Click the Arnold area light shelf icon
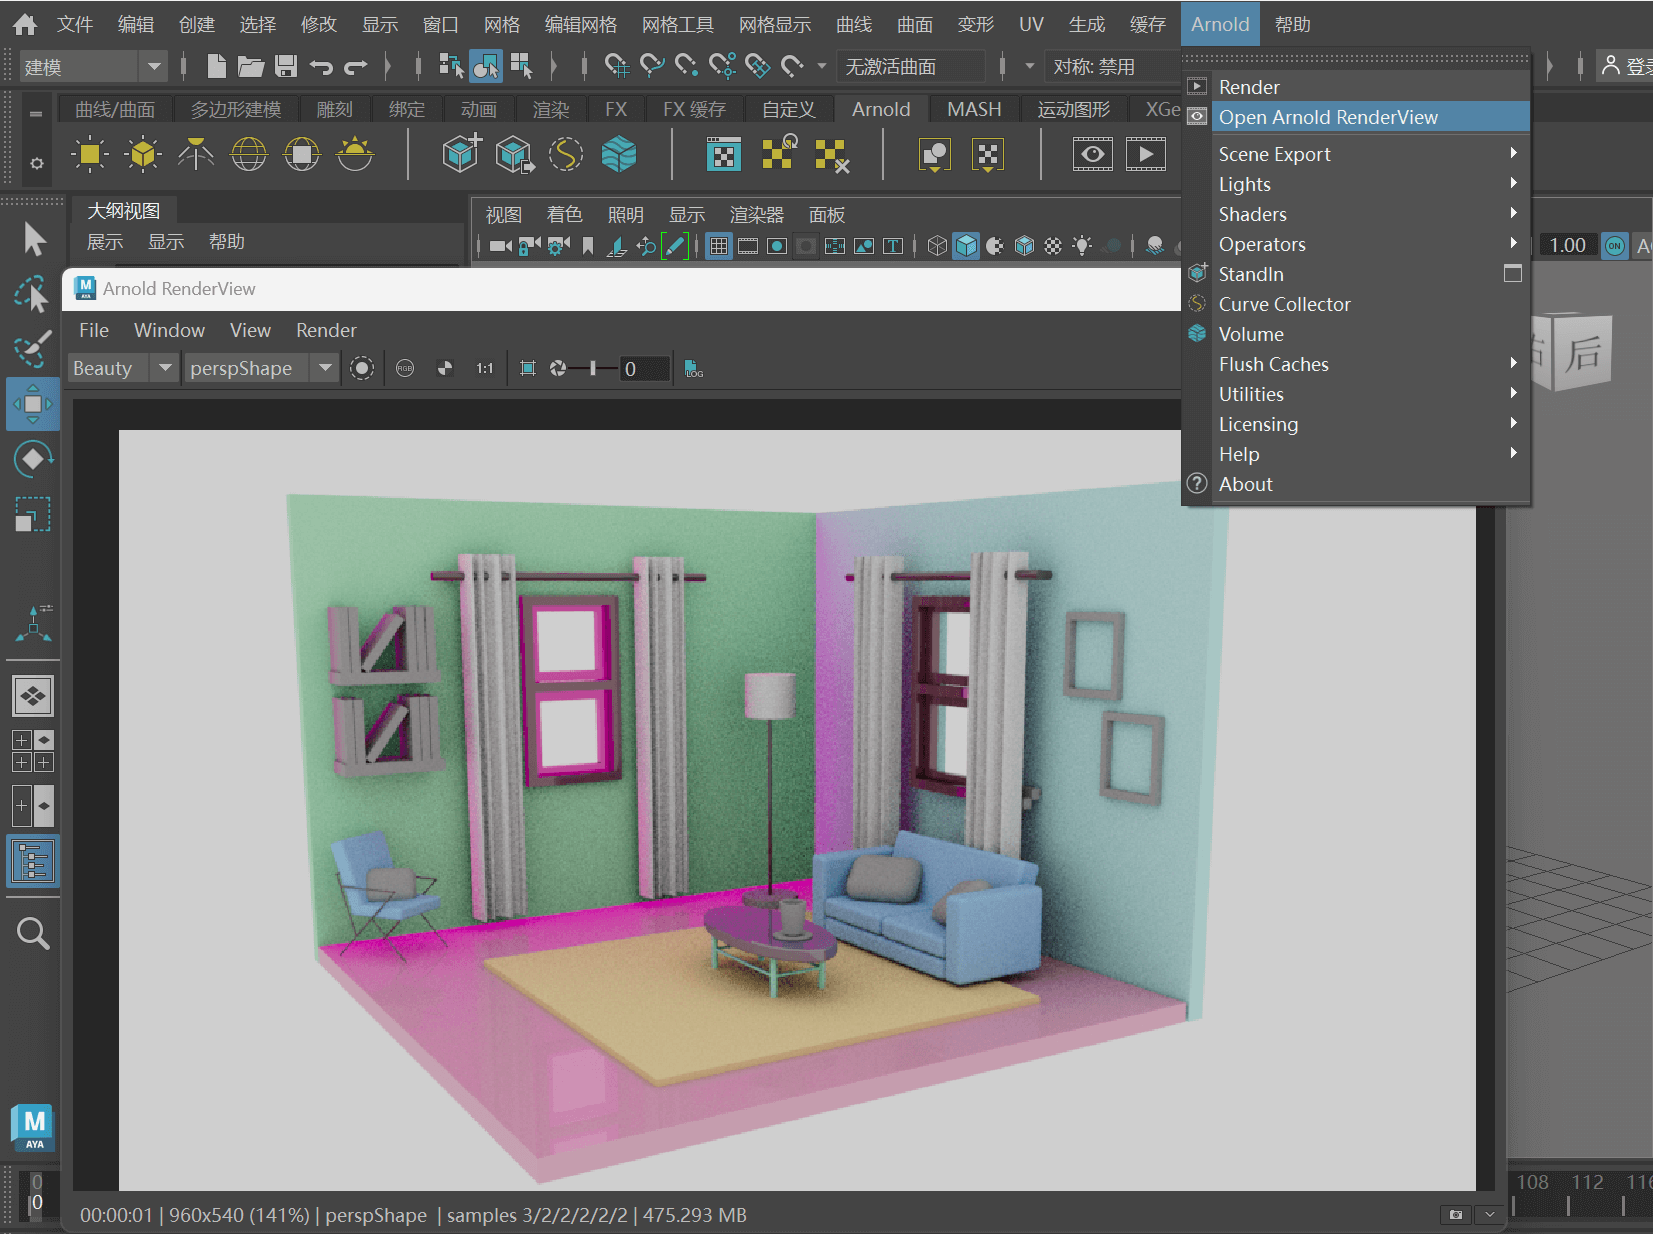The width and height of the screenshot is (1653, 1234). tap(90, 154)
